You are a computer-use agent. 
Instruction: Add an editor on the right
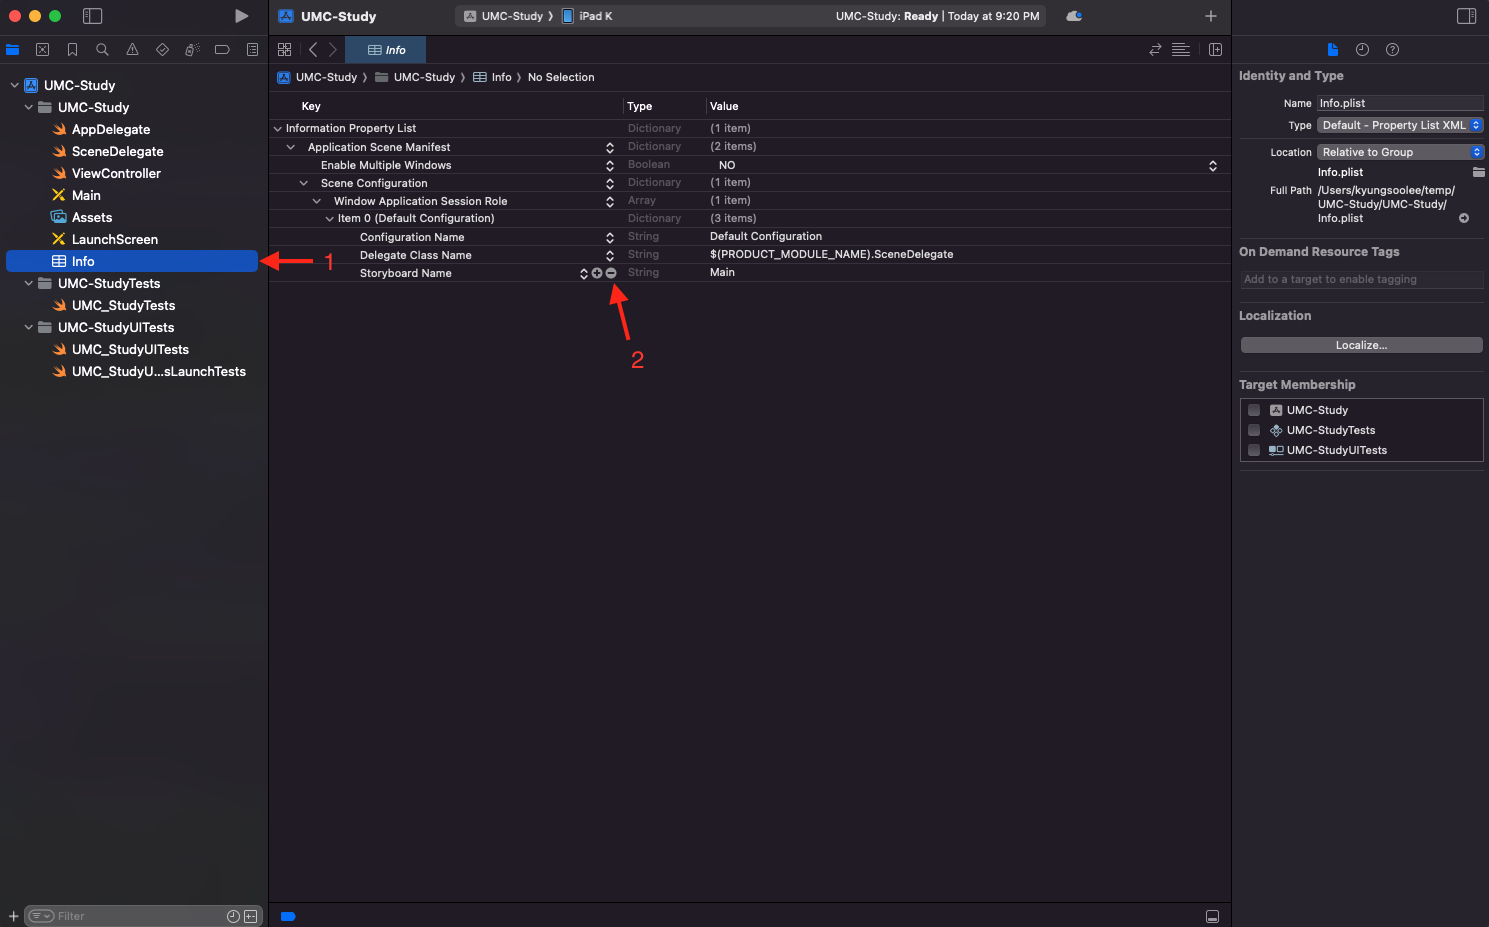coord(1215,49)
